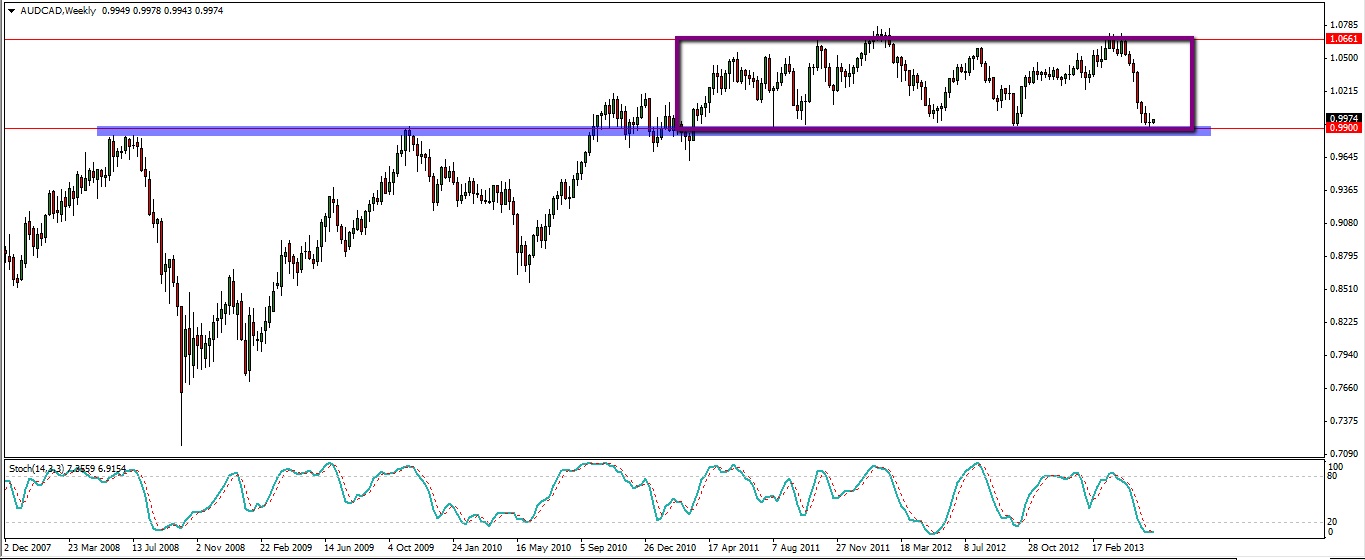This screenshot has height=560, width=1365.
Task: Click the 22 Feb 2009 date label
Action: [x=287, y=548]
